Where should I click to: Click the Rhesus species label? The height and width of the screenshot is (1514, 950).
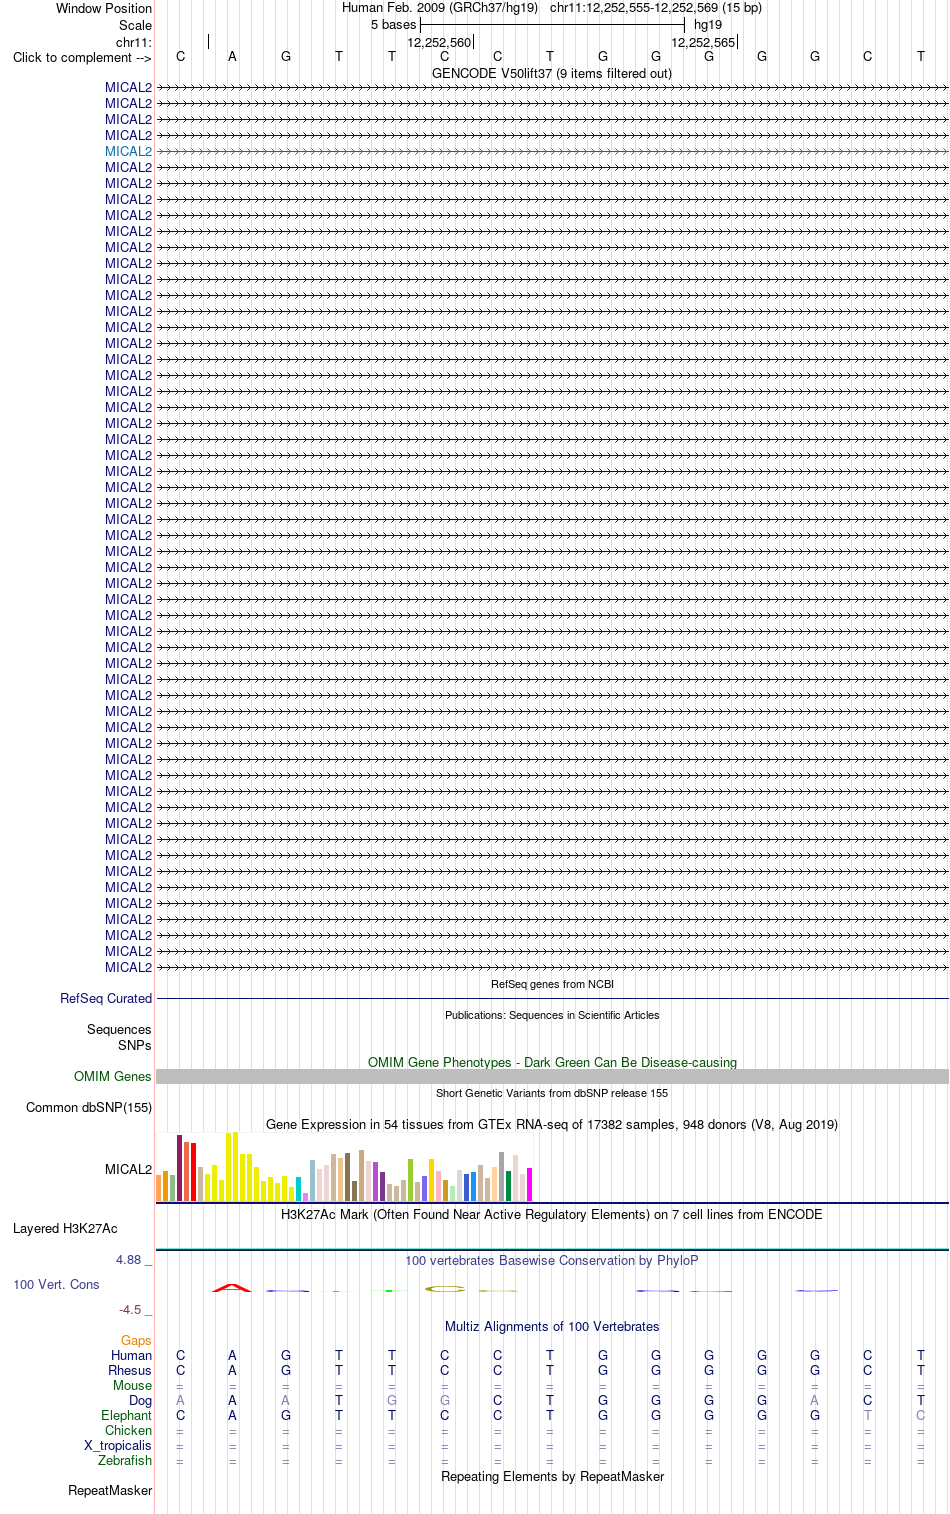[x=130, y=1370]
